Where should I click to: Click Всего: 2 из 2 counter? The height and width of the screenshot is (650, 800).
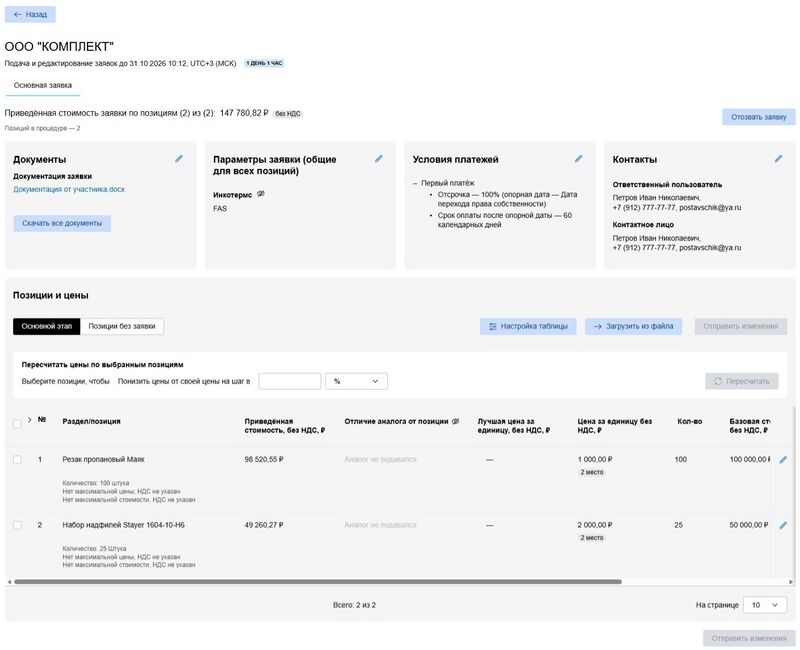coord(354,605)
